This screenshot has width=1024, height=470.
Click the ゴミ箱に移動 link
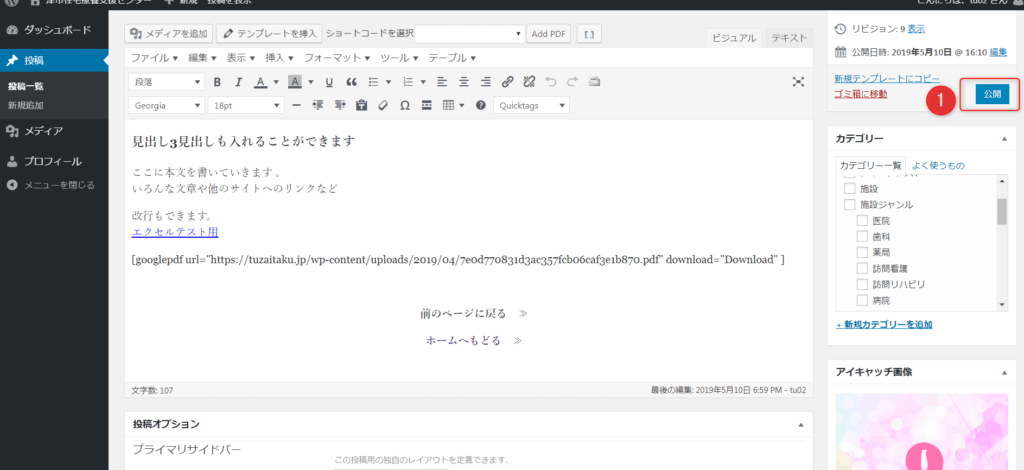click(x=860, y=94)
